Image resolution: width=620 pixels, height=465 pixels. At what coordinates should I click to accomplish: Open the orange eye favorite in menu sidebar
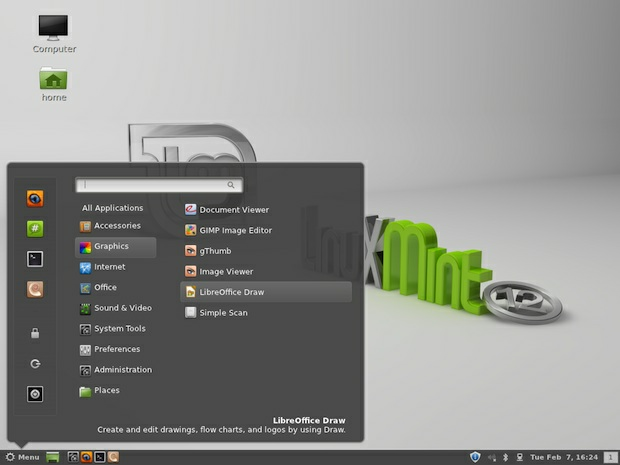pos(35,198)
